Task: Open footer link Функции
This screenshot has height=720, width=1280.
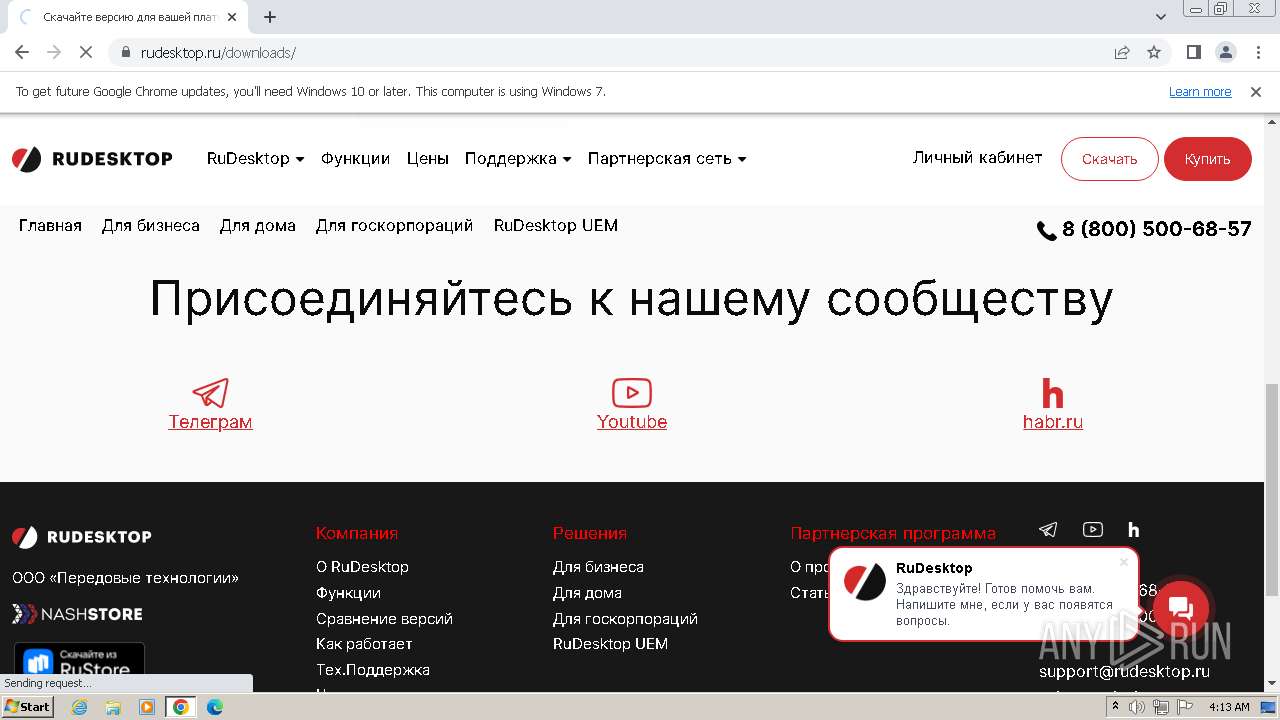Action: [x=348, y=593]
